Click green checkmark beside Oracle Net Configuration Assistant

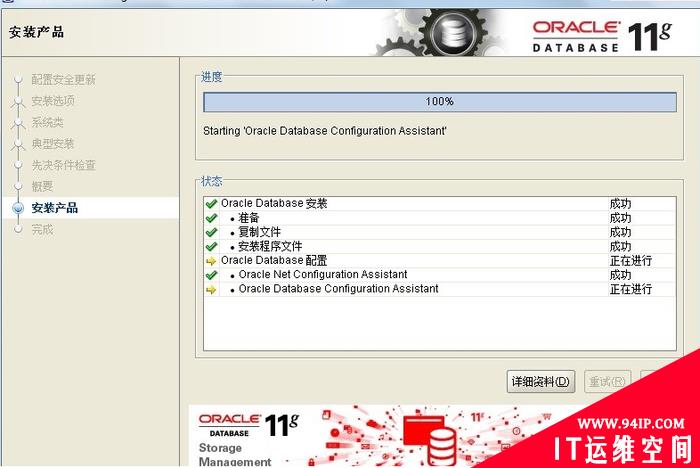[x=211, y=275]
